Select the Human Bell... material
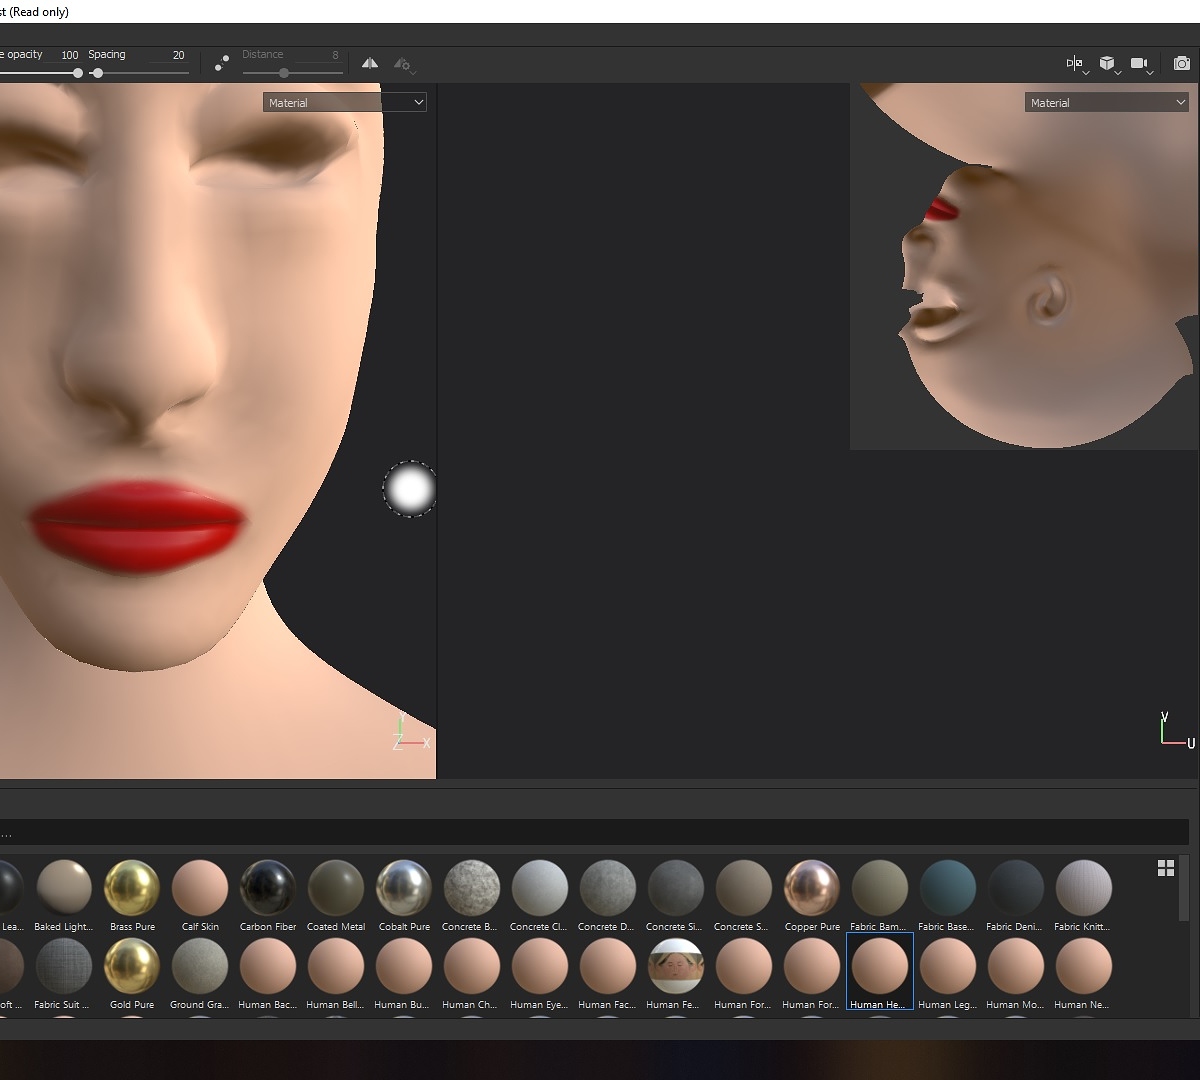The image size is (1200, 1080). tap(336, 974)
